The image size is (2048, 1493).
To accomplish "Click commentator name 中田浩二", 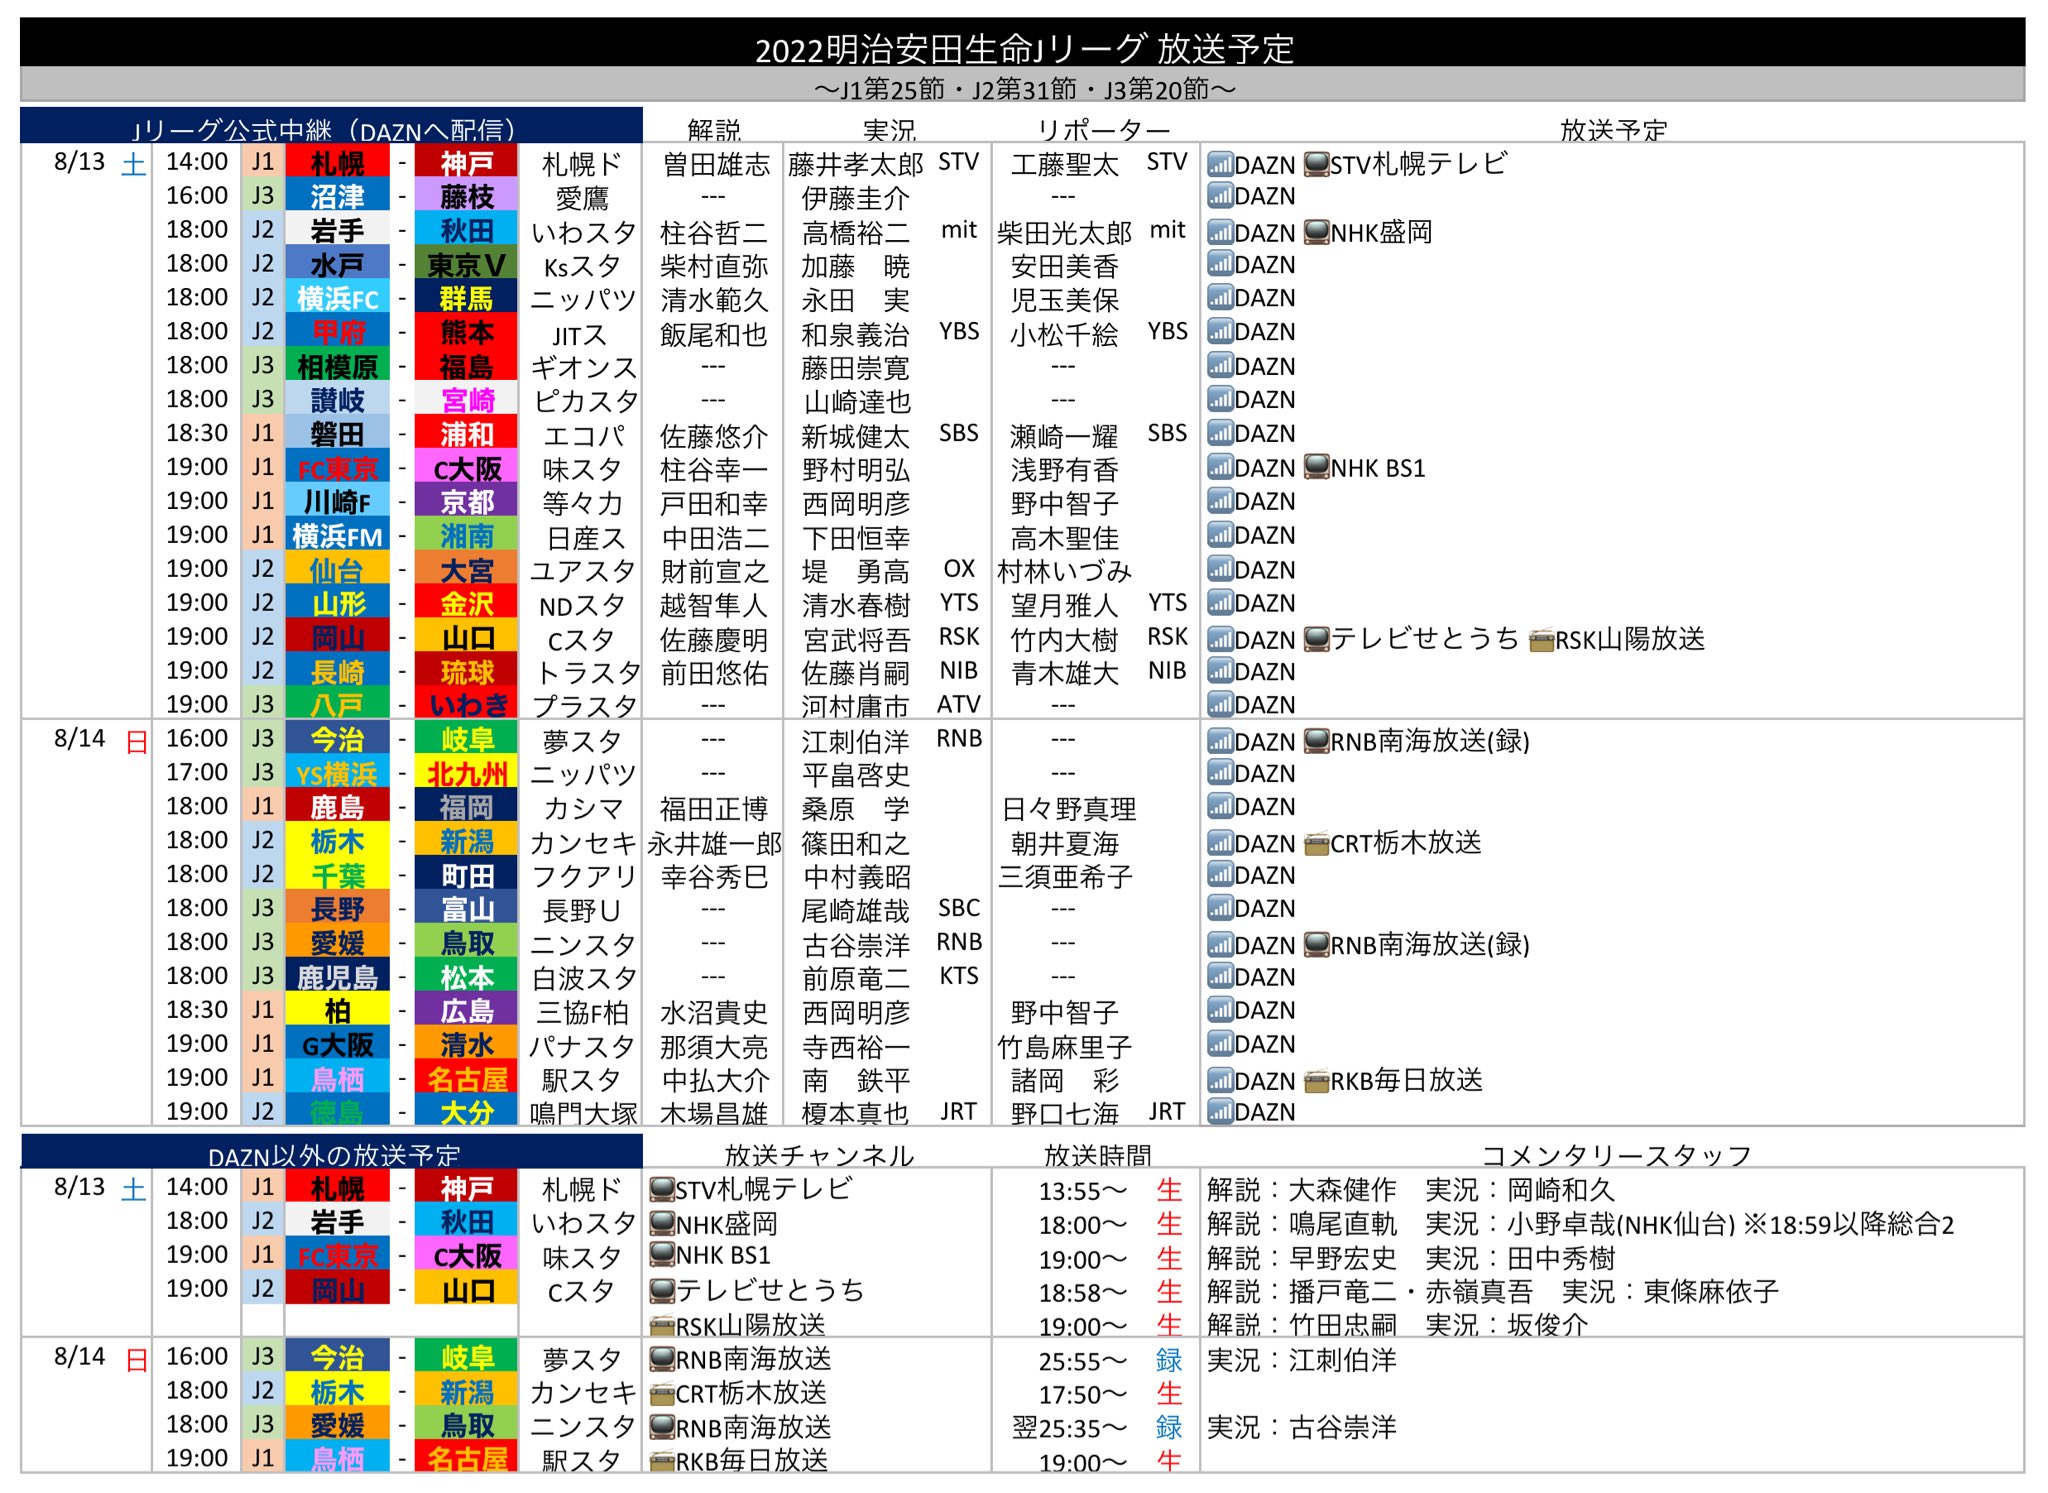I will [x=715, y=538].
